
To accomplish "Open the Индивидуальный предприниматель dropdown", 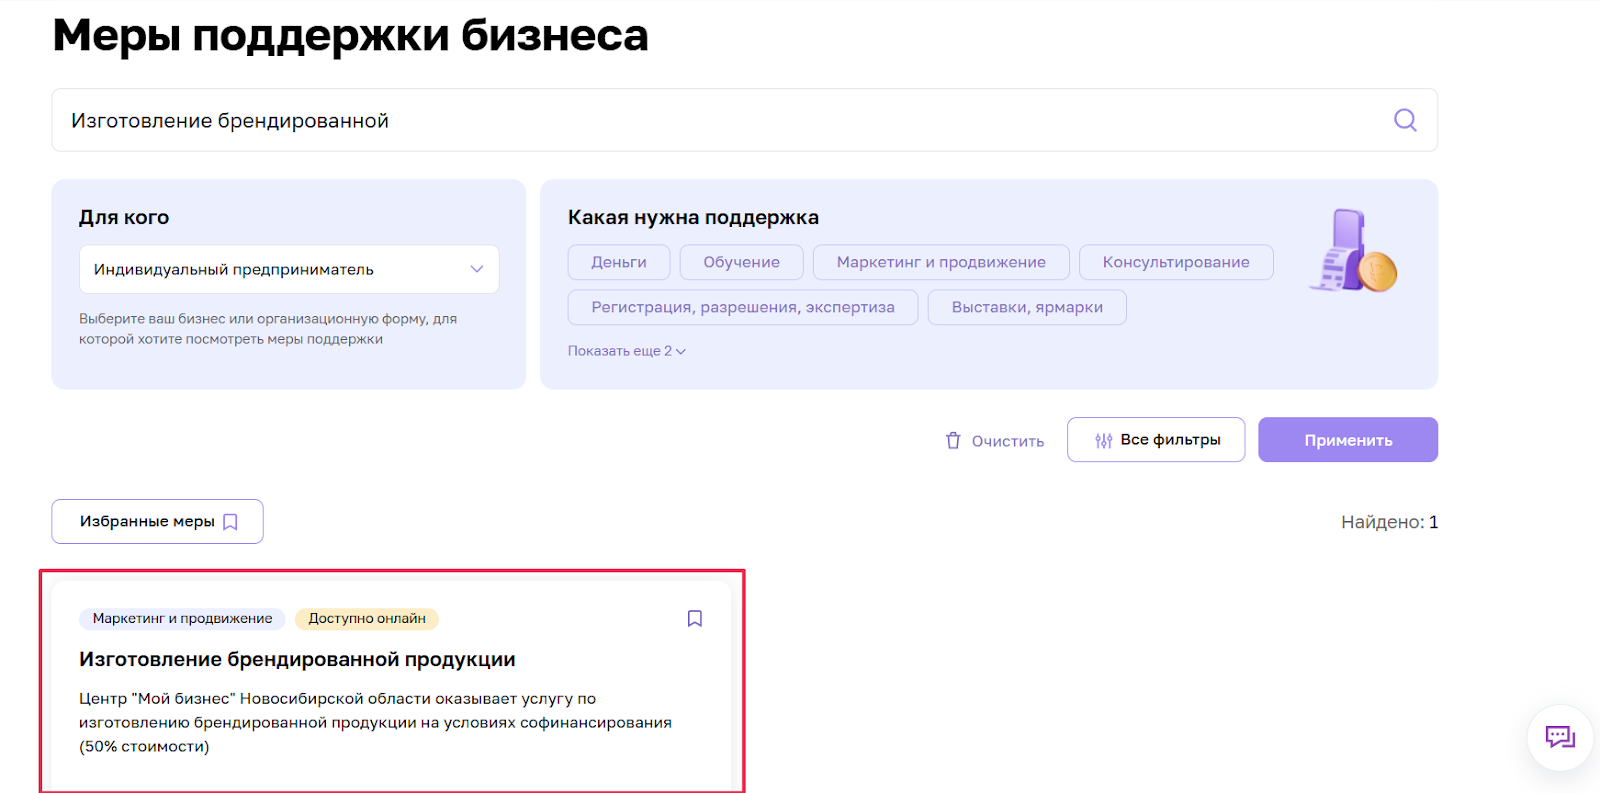I will point(288,269).
